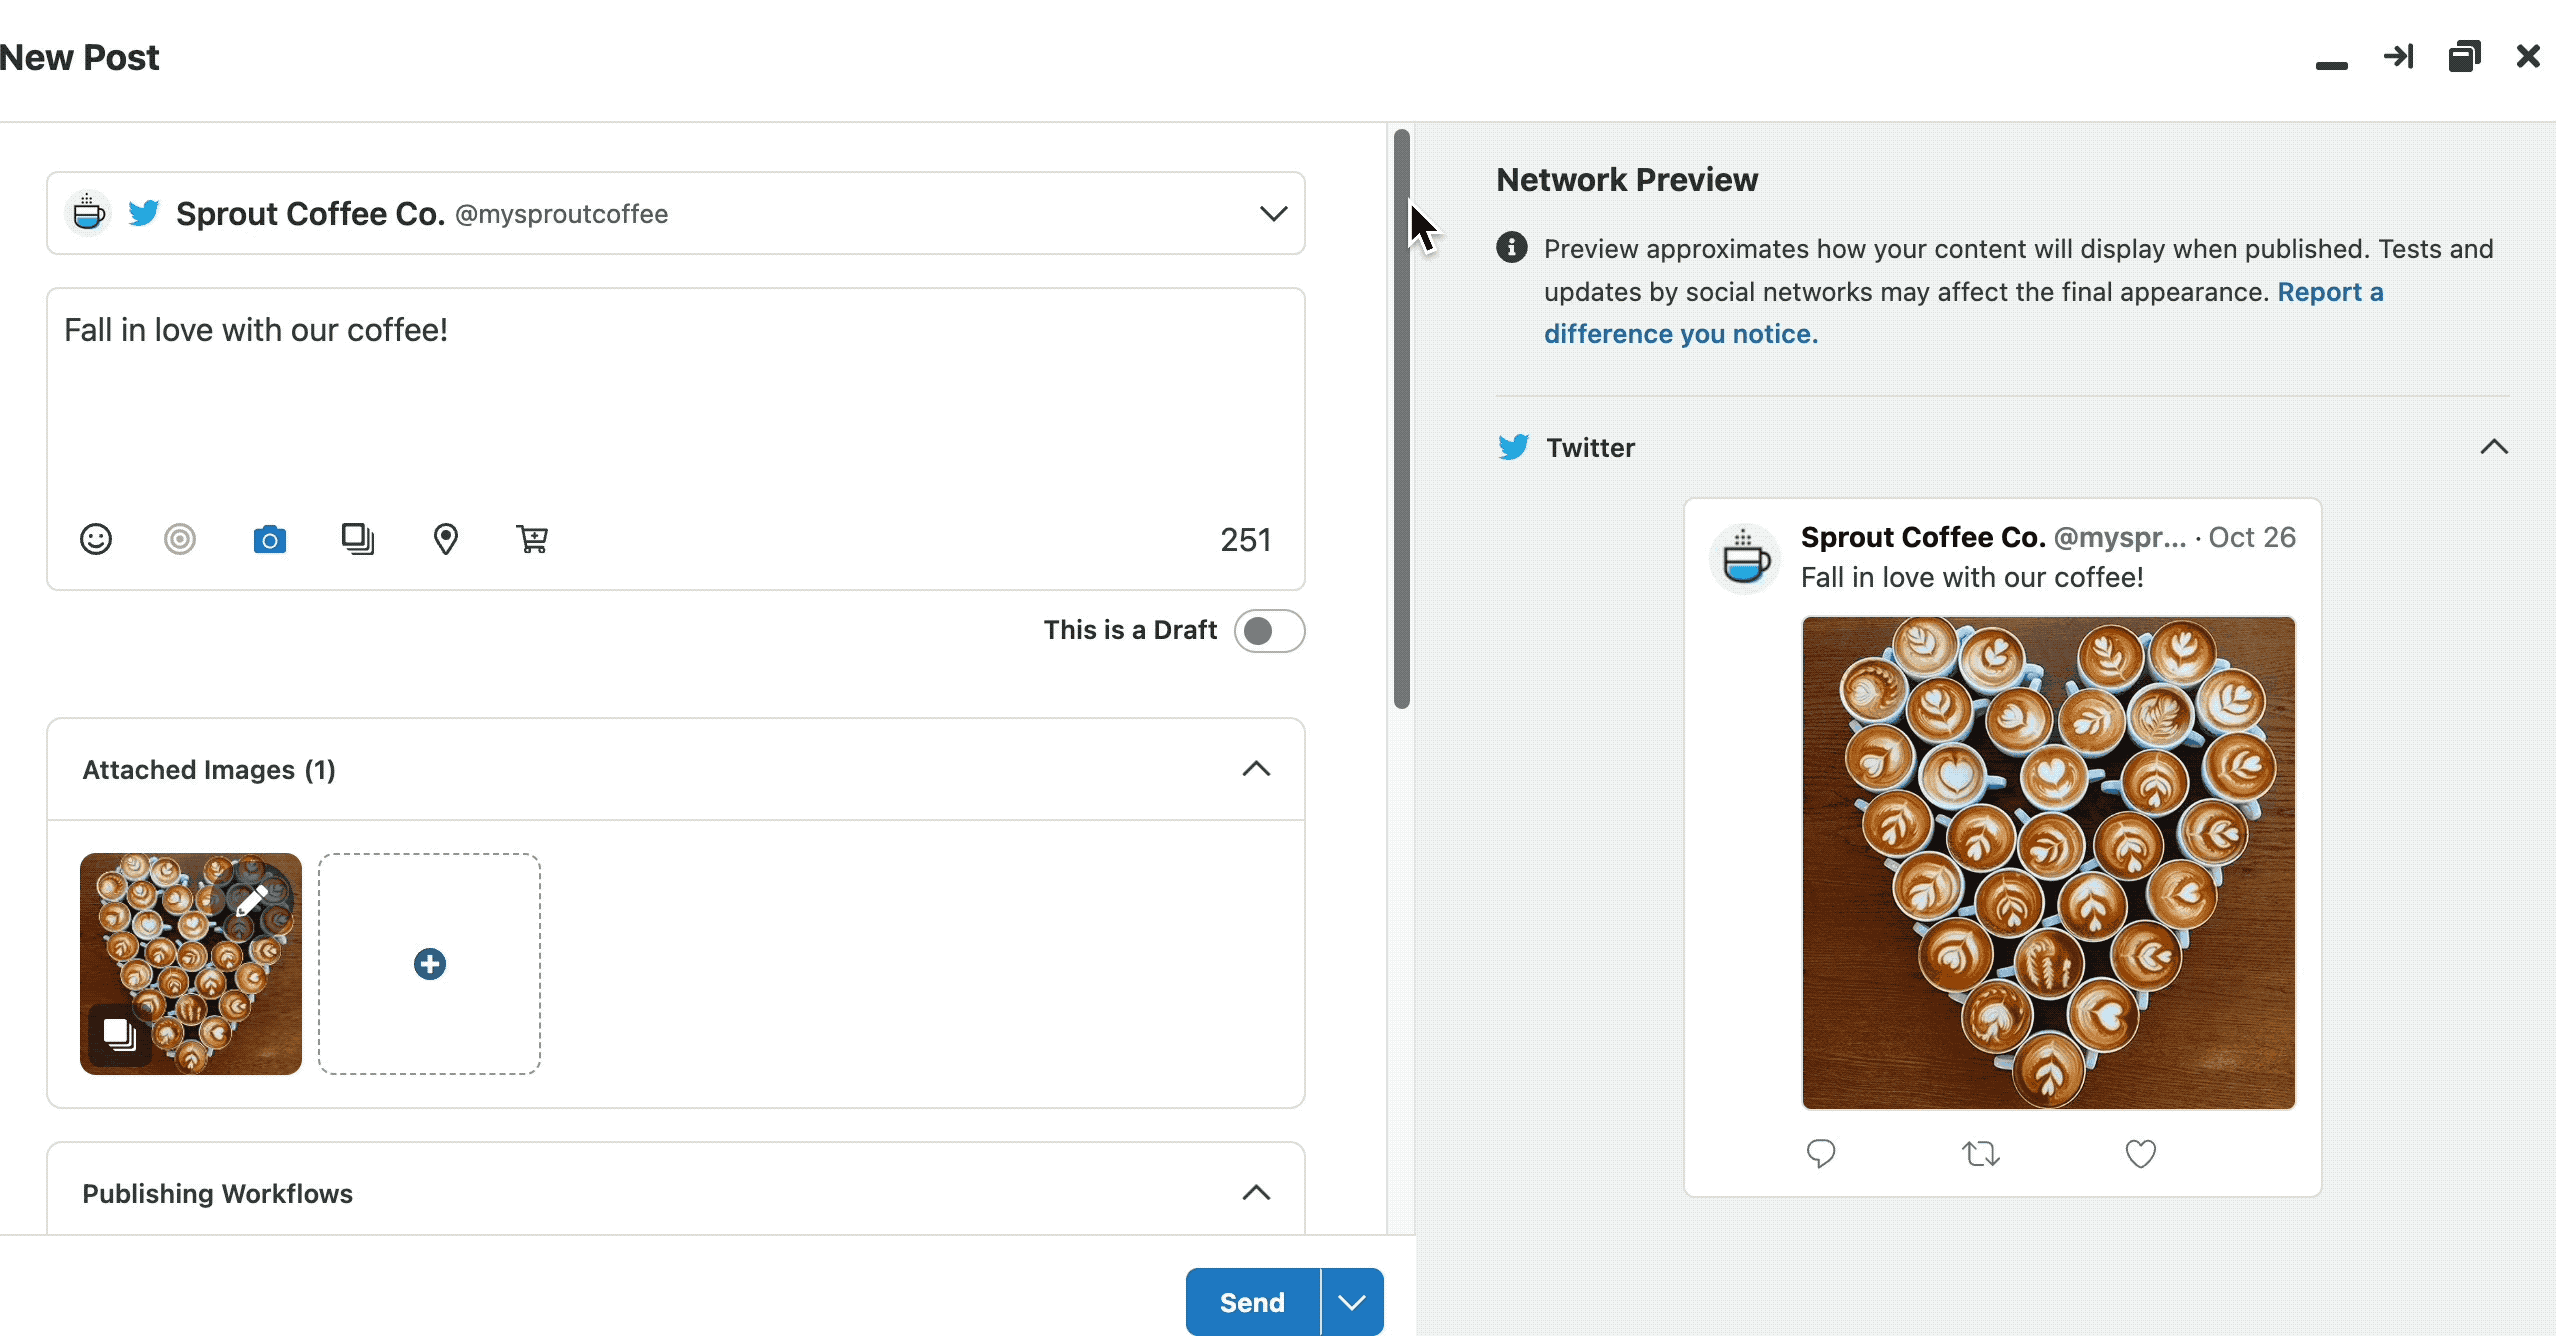Add another image with plus icon

(430, 964)
